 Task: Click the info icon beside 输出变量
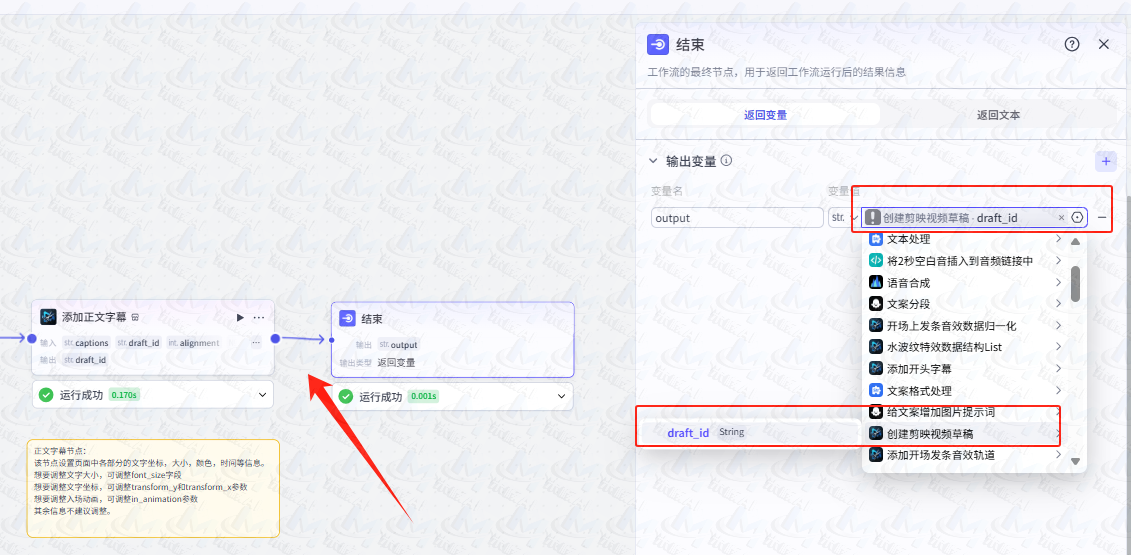click(726, 160)
